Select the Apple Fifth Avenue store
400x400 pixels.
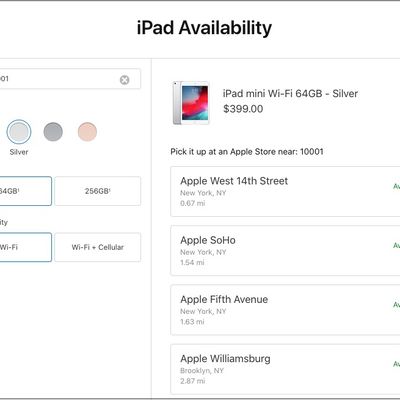285,310
